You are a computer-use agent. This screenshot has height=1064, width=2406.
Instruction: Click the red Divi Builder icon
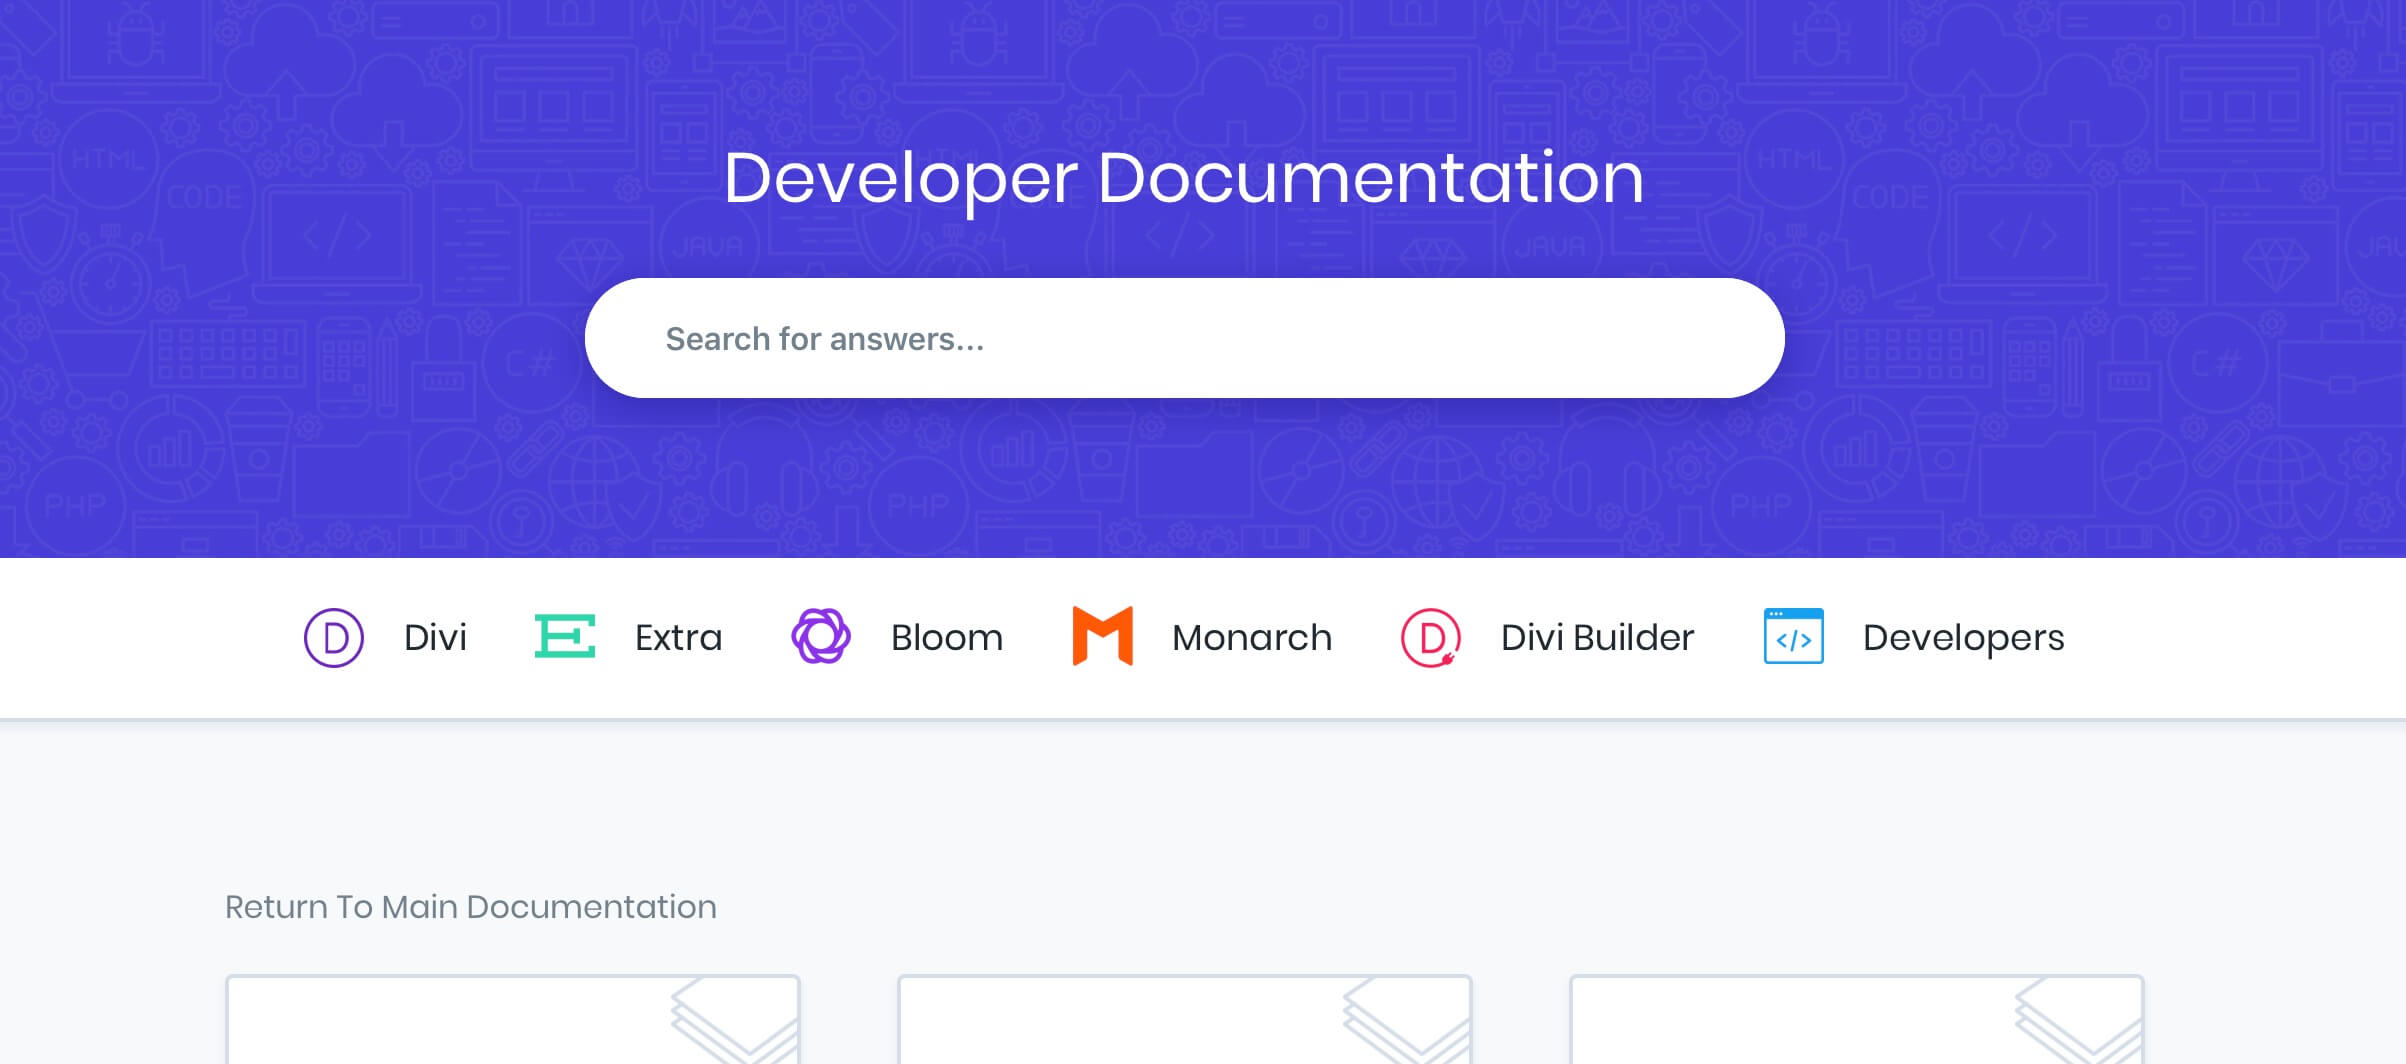(x=1431, y=637)
